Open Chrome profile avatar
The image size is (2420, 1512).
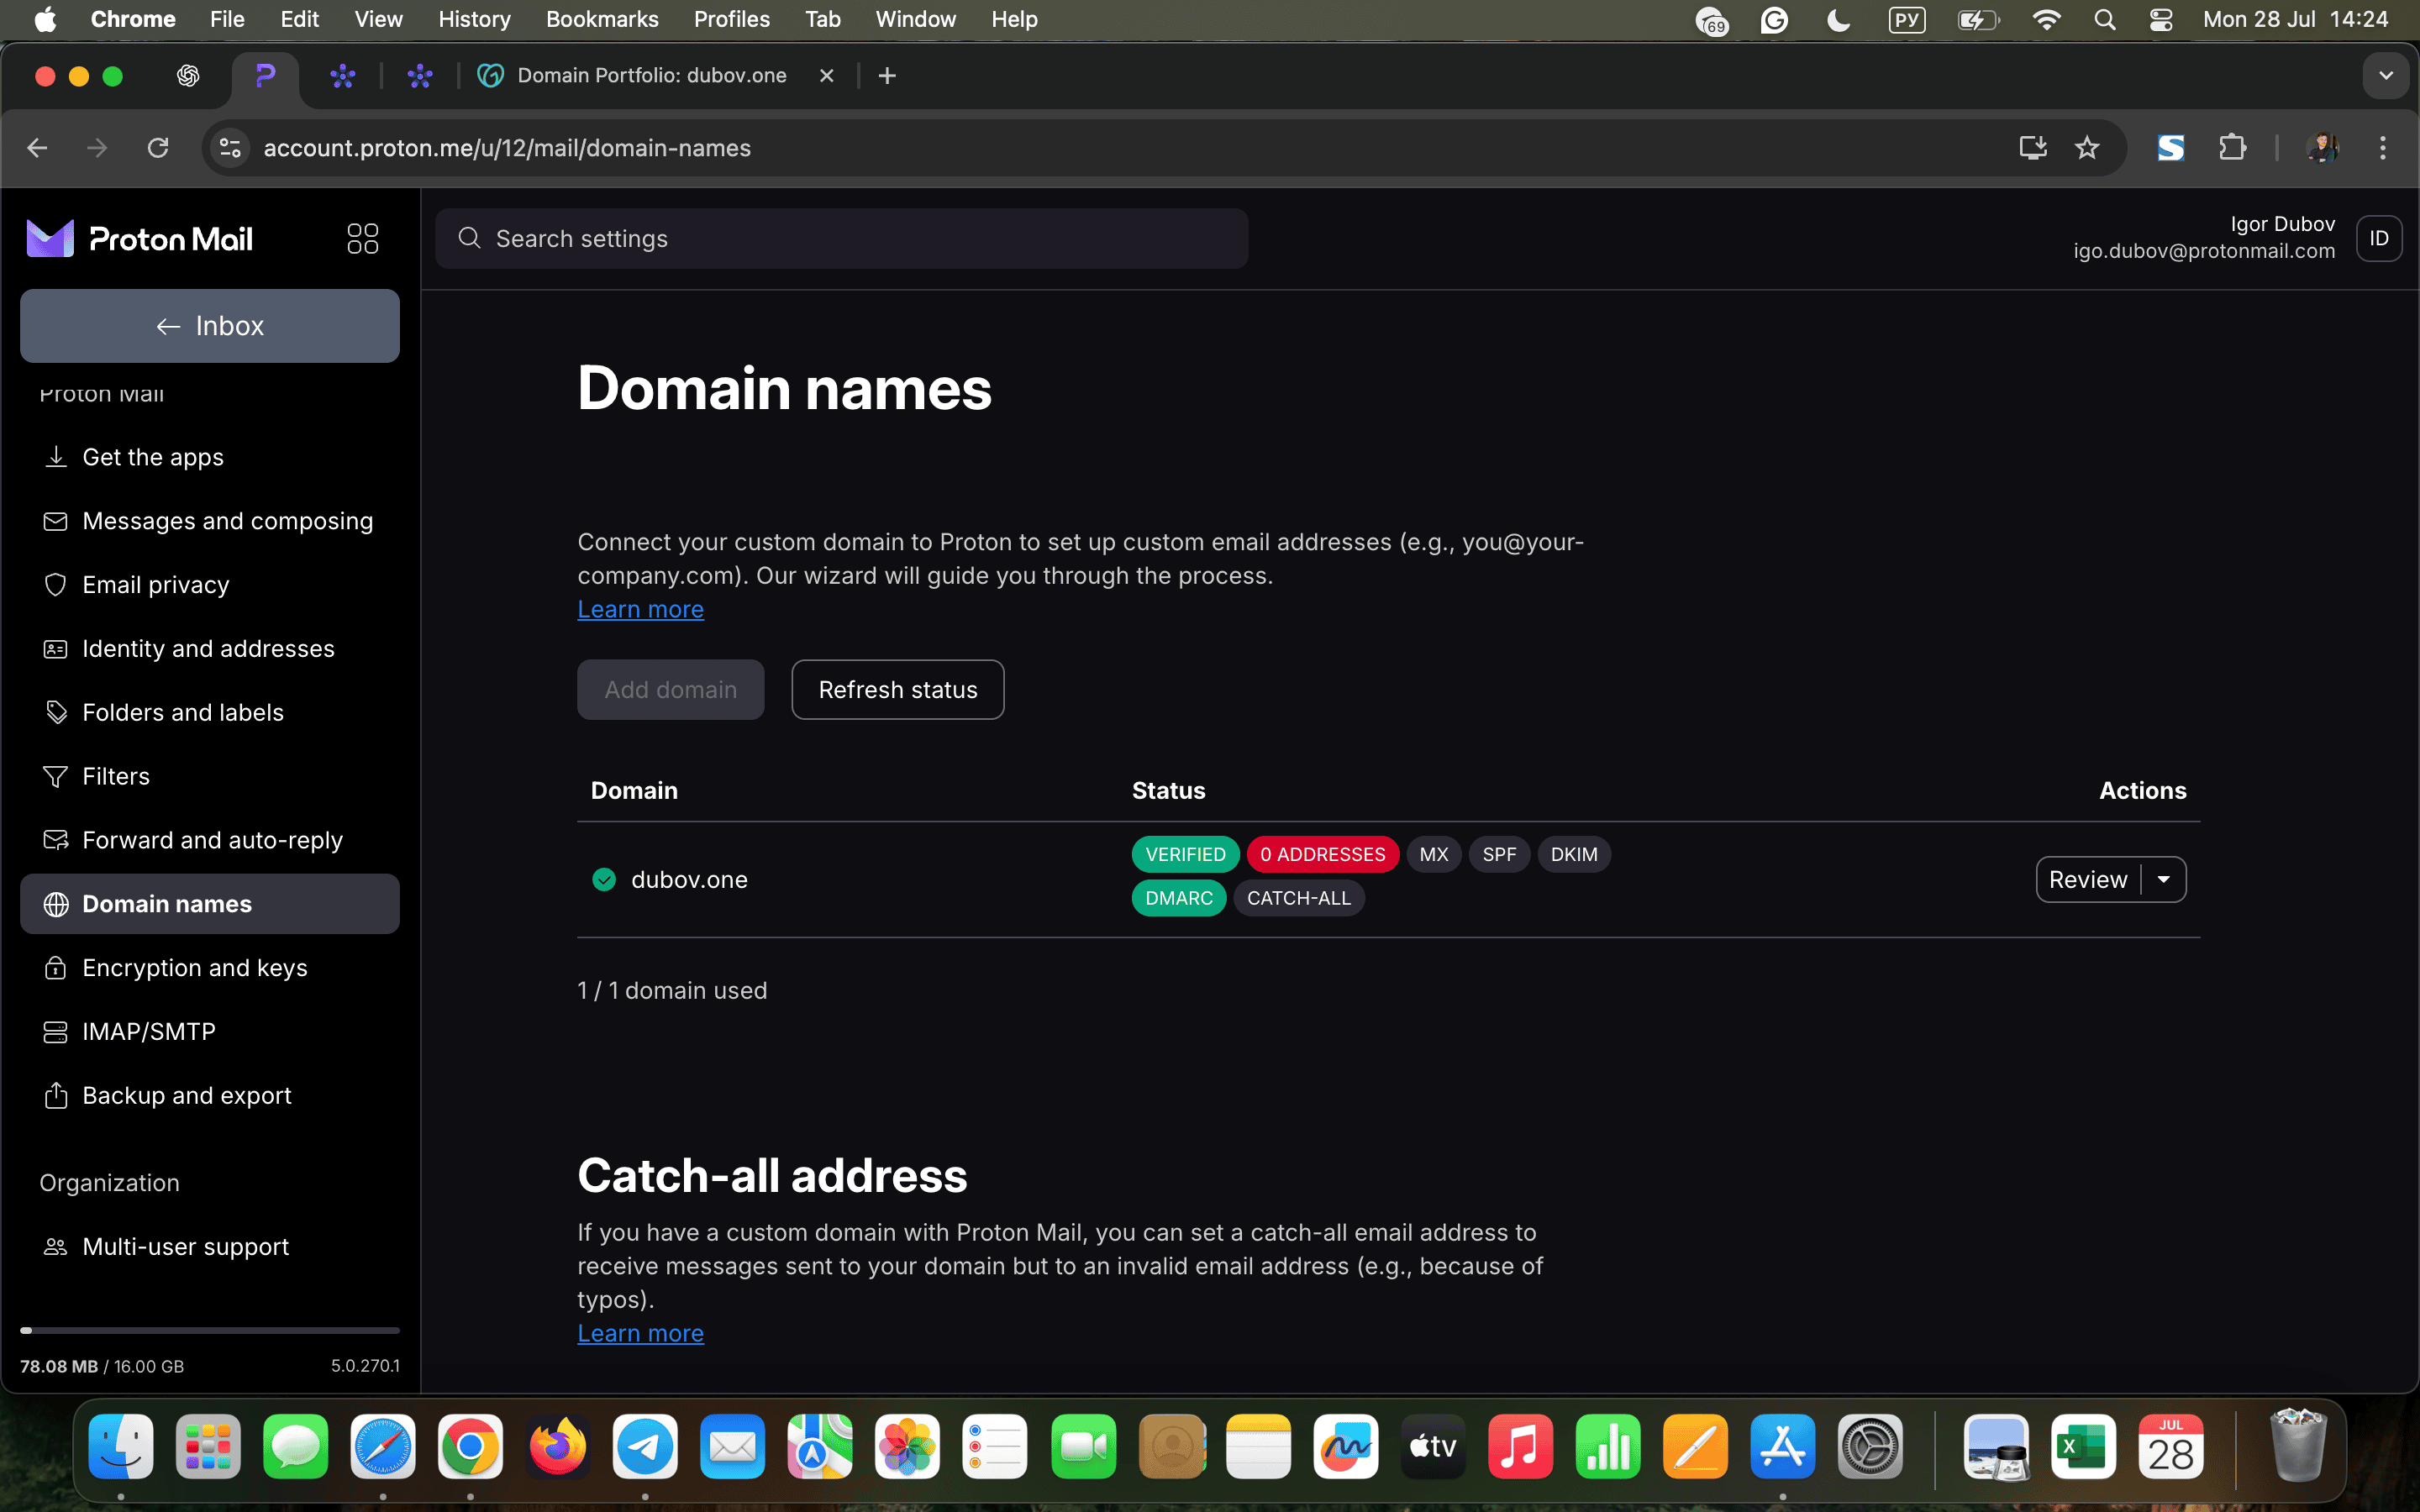pyautogui.click(x=2322, y=148)
